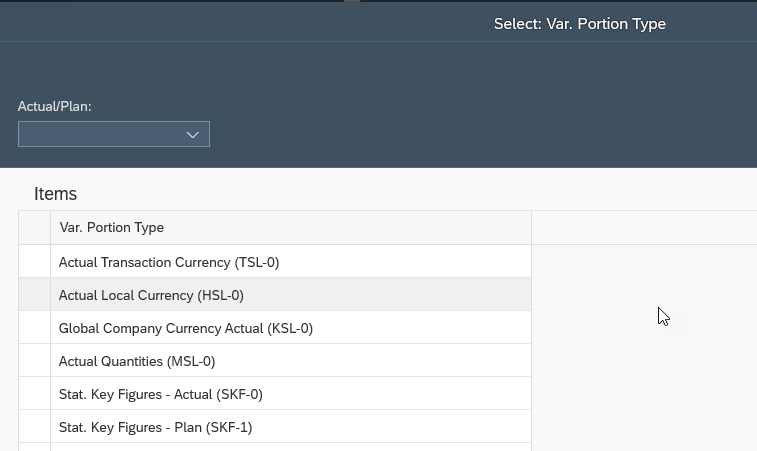This screenshot has height=451, width=757.
Task: Click the Items table heading
Action: tap(55, 194)
